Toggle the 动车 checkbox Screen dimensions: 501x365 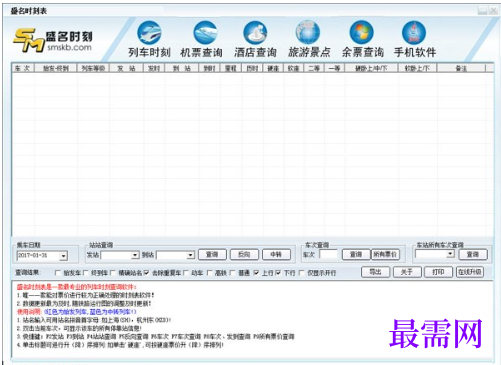(x=186, y=273)
